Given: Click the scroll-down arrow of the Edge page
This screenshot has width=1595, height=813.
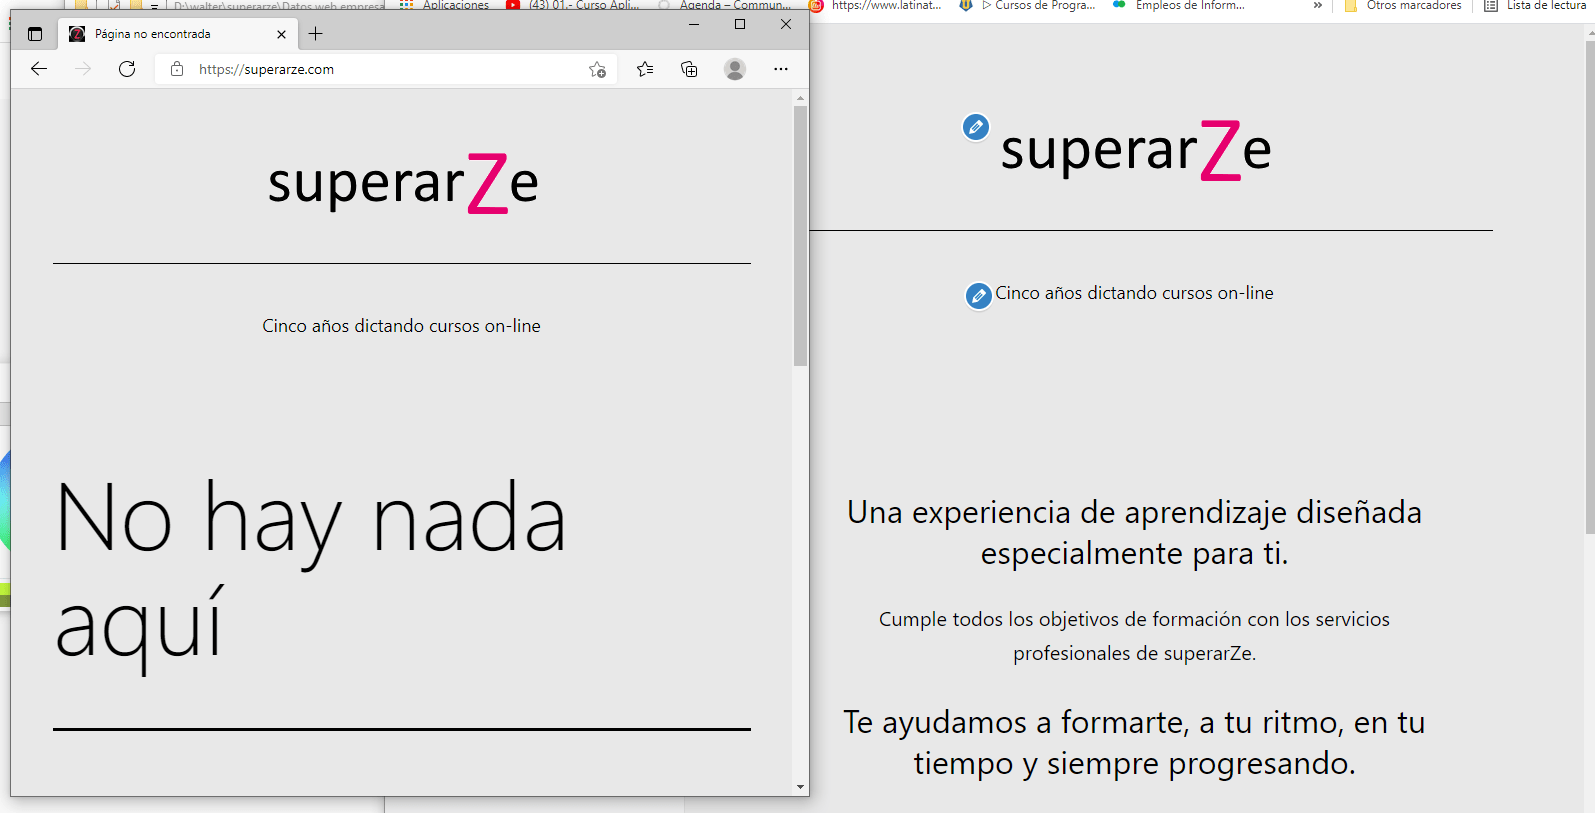Looking at the screenshot, I should click(800, 787).
